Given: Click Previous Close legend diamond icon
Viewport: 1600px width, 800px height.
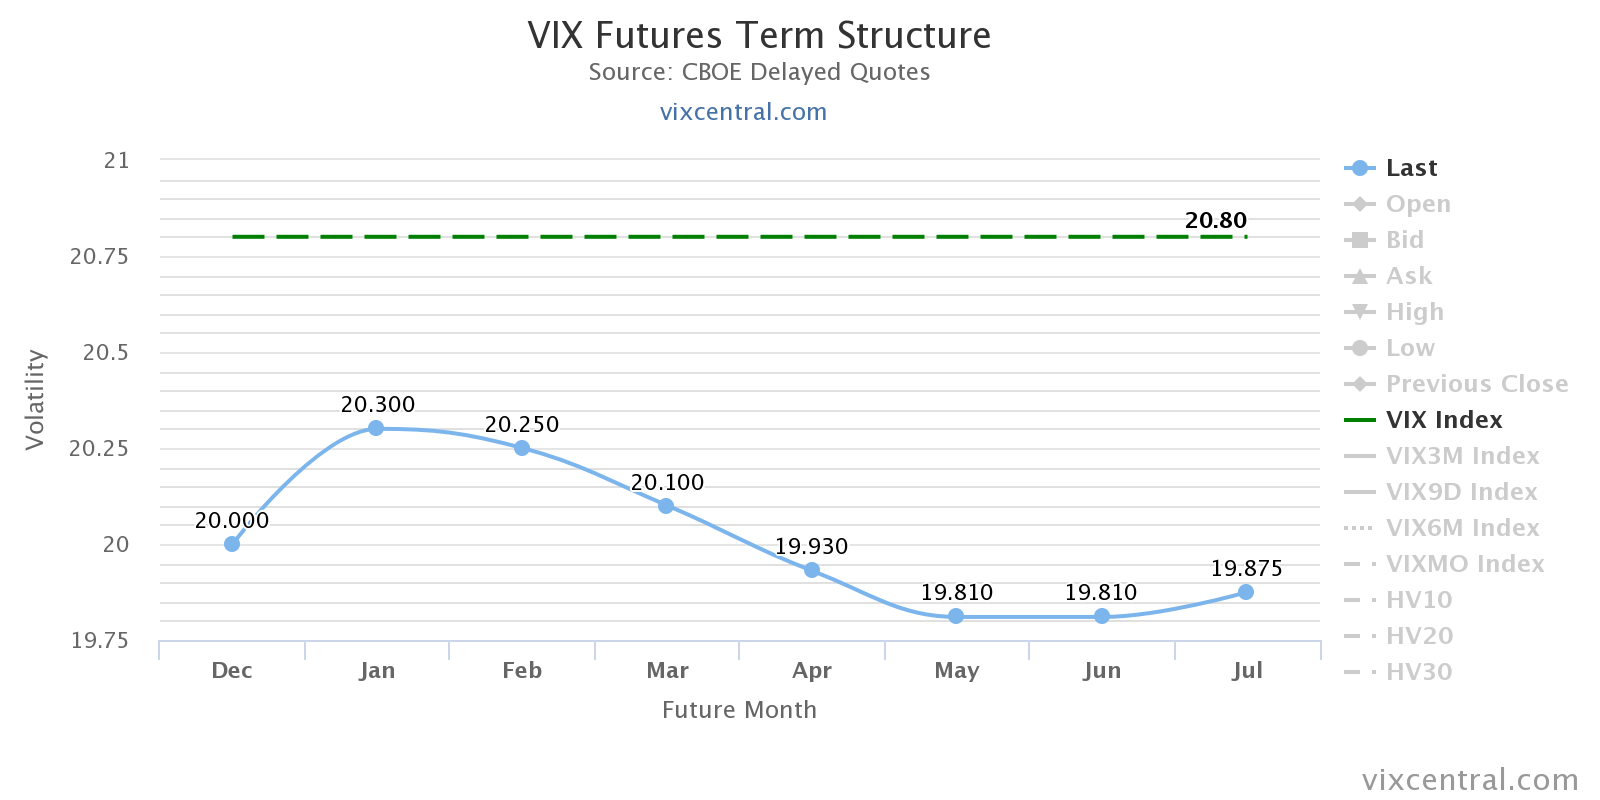Looking at the screenshot, I should (x=1359, y=384).
